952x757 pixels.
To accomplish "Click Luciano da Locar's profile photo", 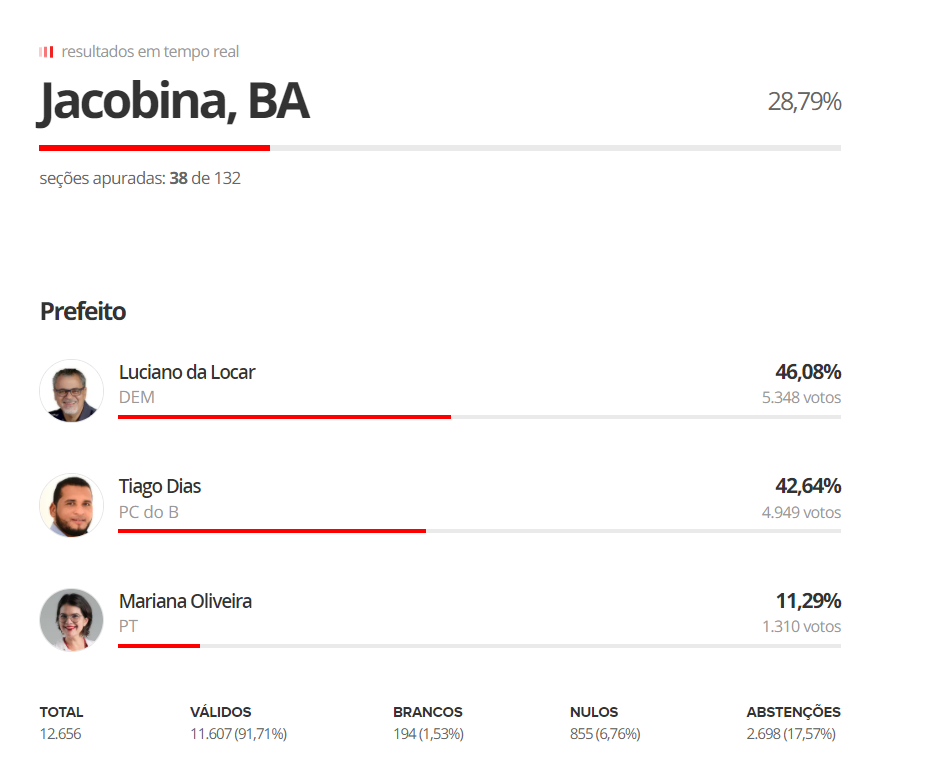I will point(71,391).
